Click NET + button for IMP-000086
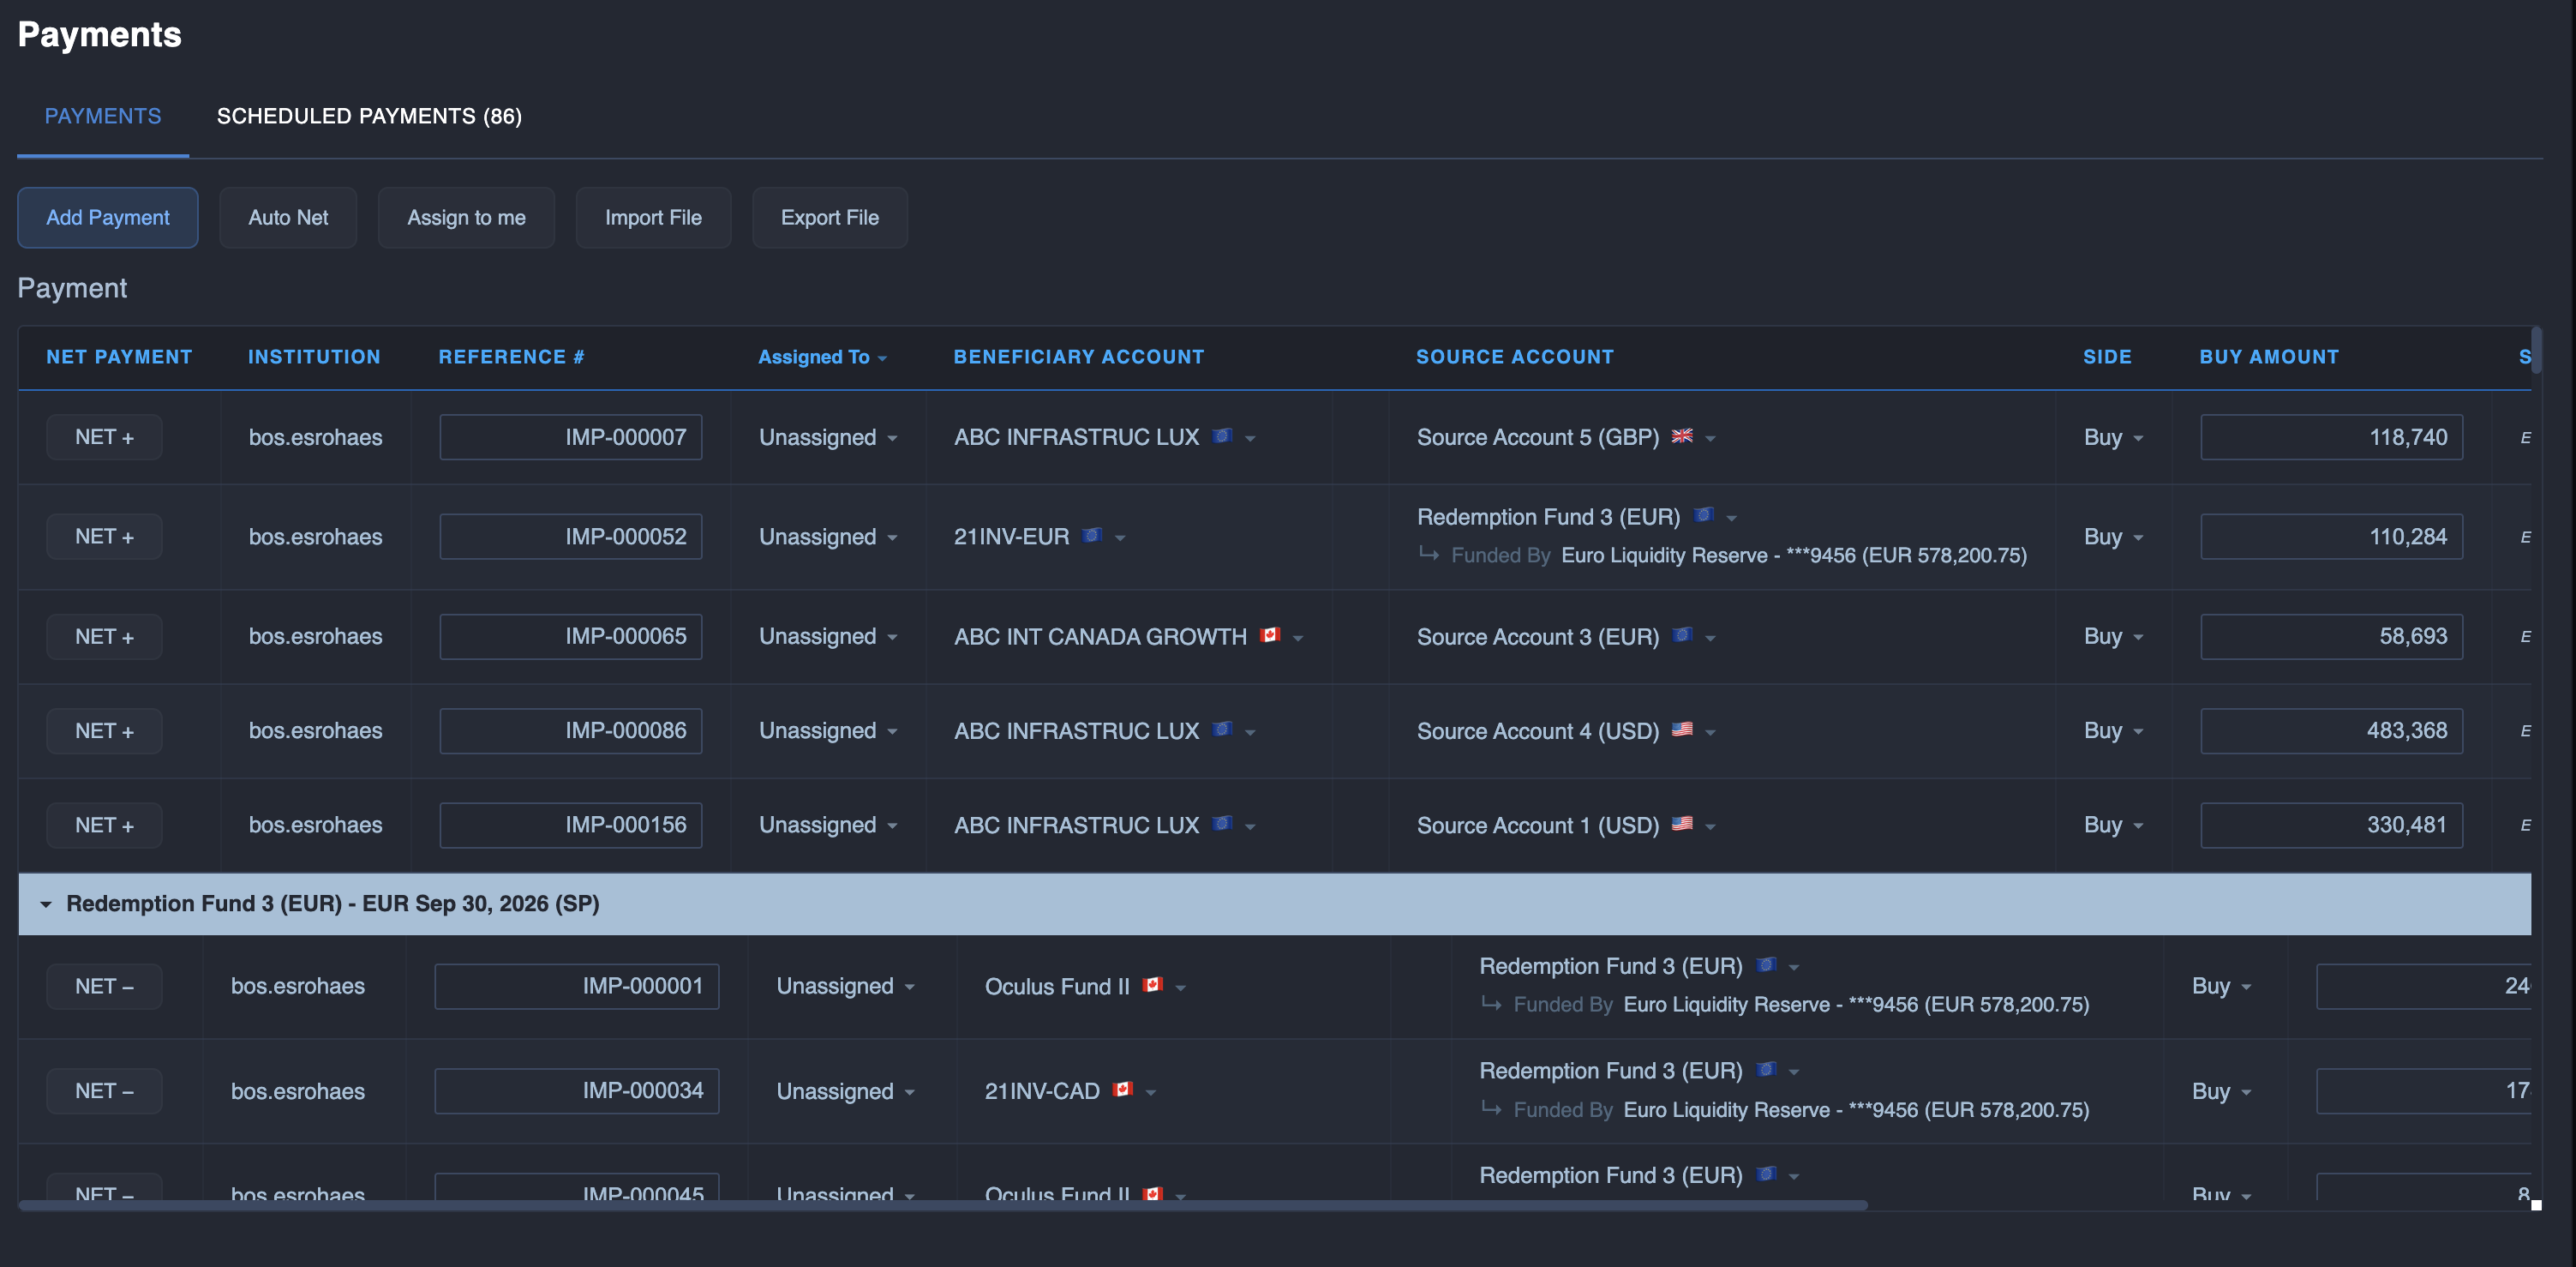Screen dimensions: 2576x1267 (104, 731)
